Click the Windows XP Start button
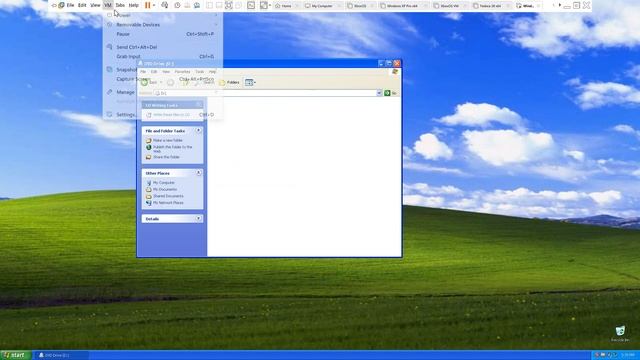The image size is (640, 360). [16, 355]
